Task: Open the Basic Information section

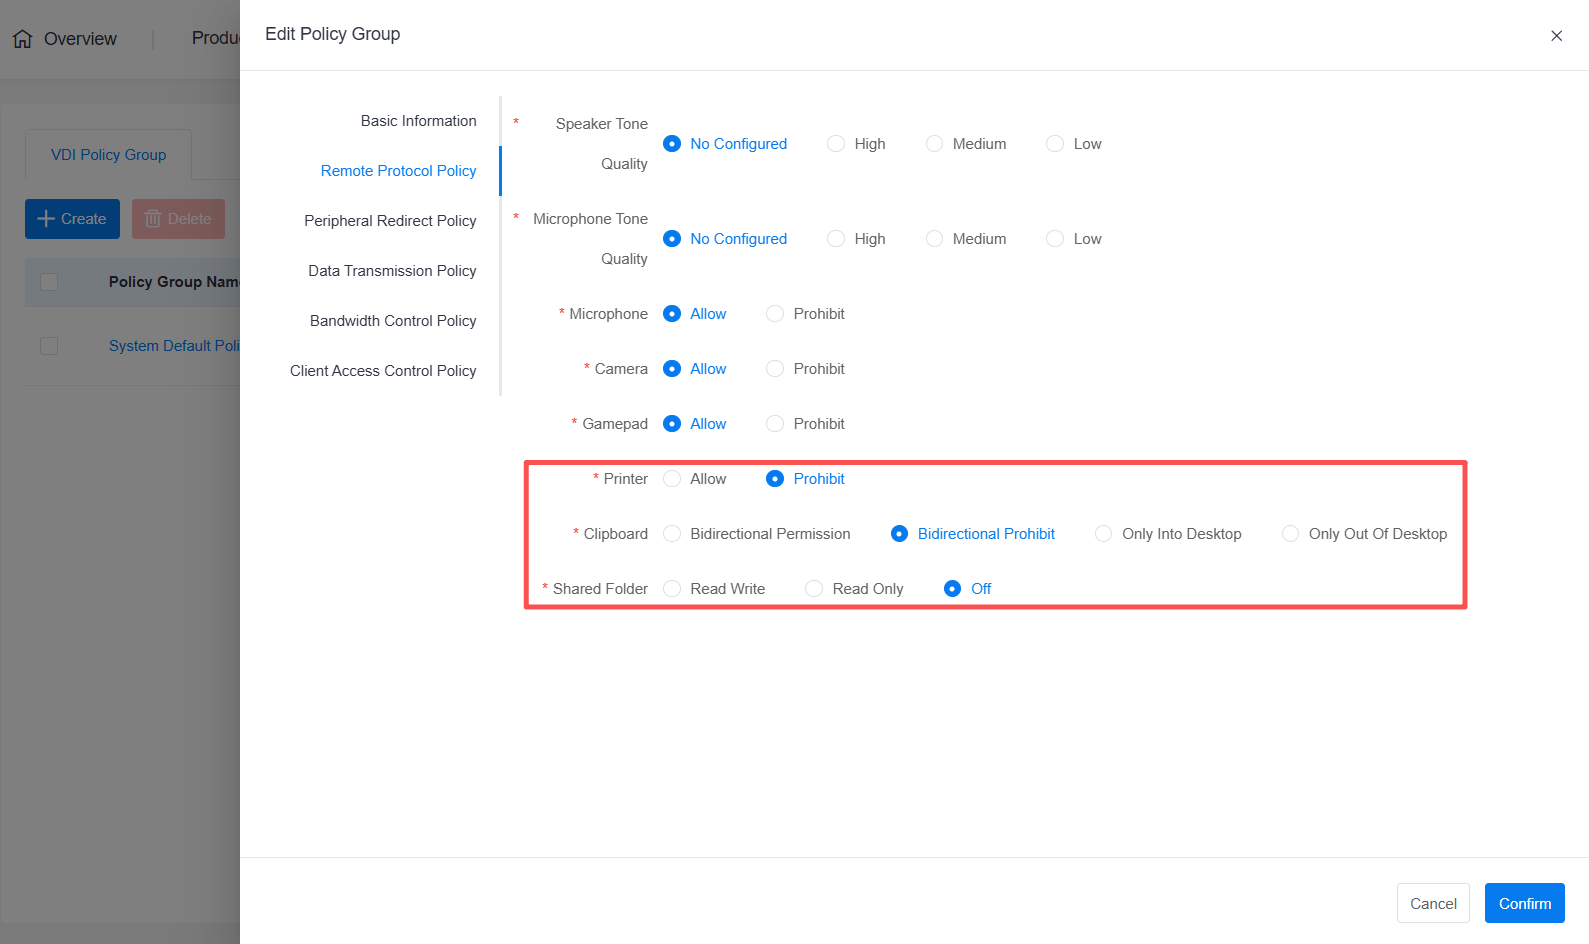Action: tap(418, 121)
